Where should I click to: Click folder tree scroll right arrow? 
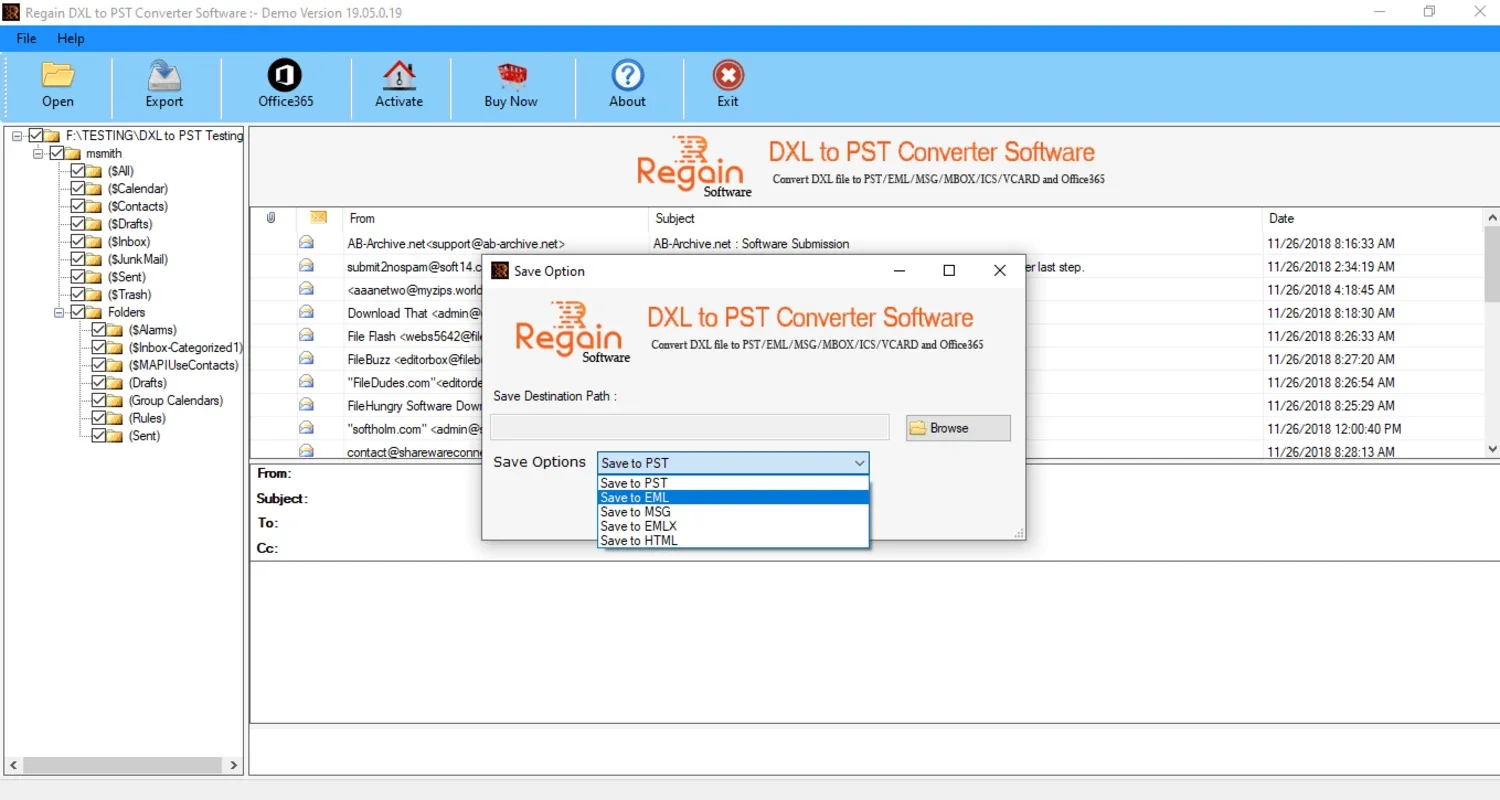[x=234, y=765]
